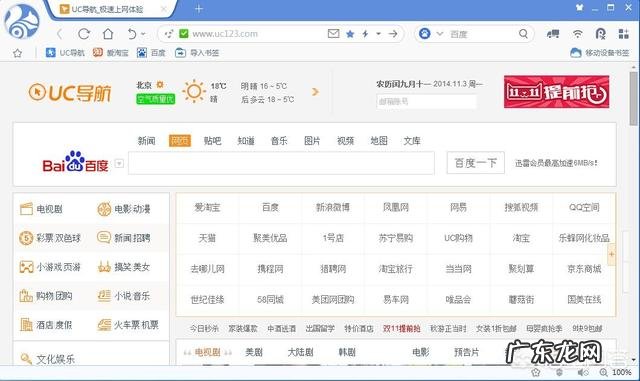Close the UC导航 tab
Viewport: 640px width, 381px height.
164,9
